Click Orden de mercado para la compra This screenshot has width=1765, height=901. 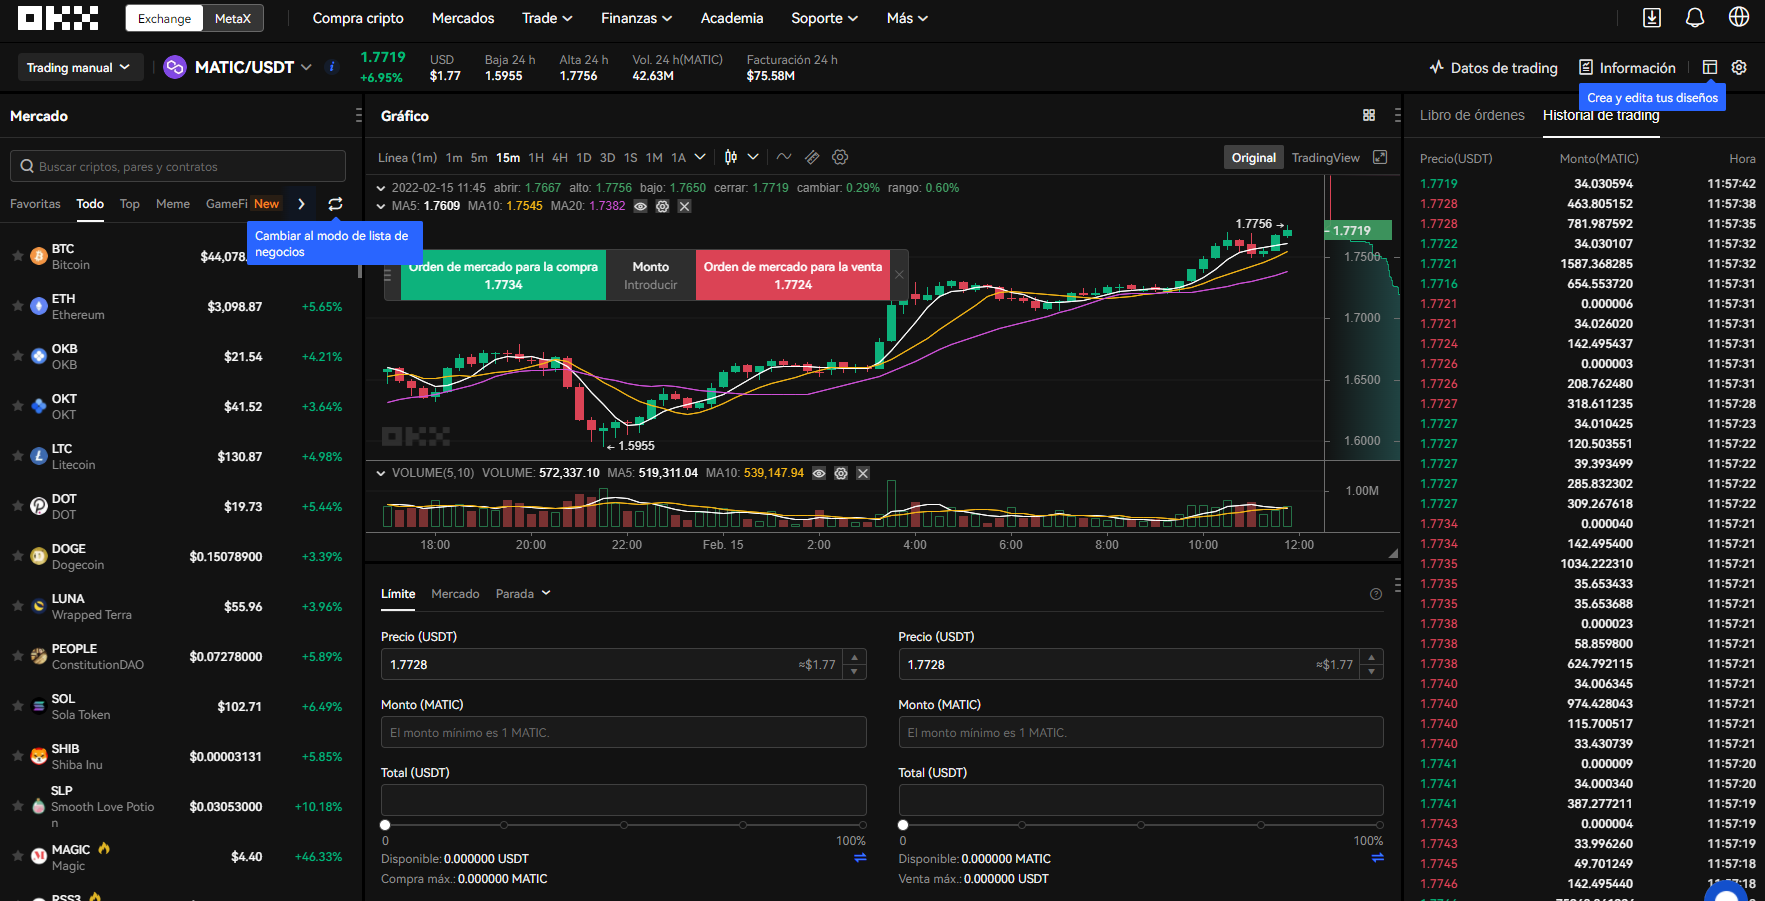503,275
